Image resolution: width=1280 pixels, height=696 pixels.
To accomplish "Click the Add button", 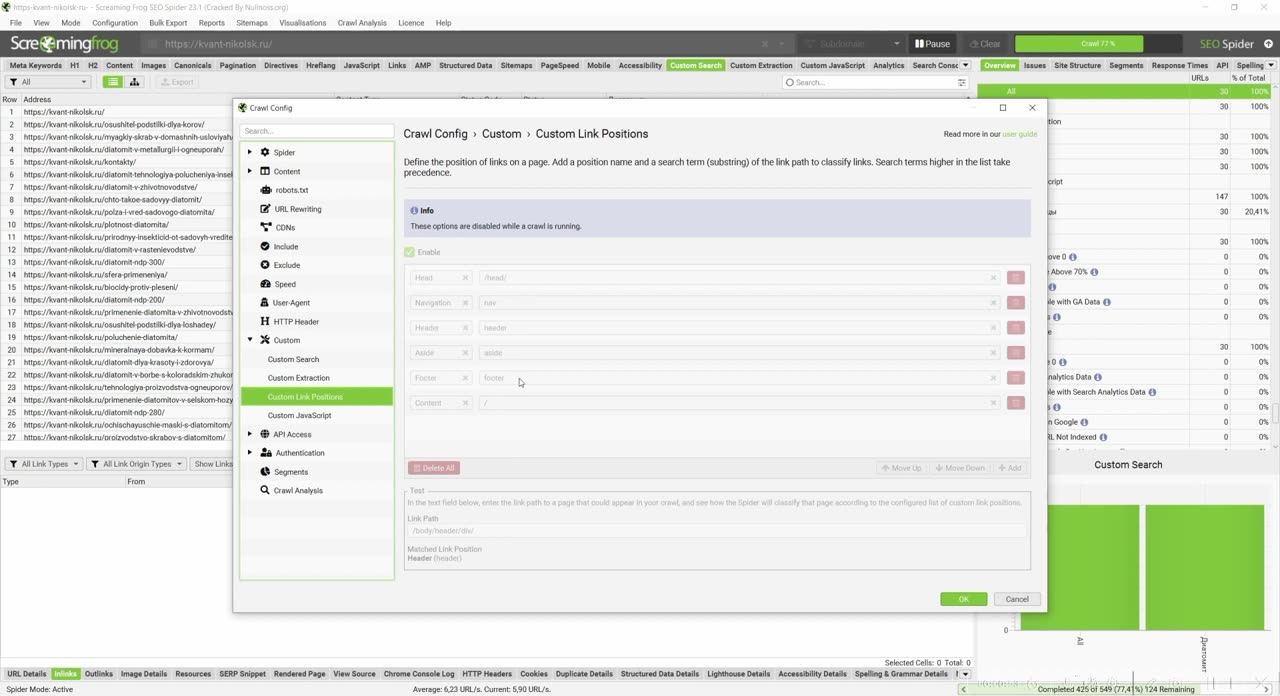I will pyautogui.click(x=1010, y=468).
